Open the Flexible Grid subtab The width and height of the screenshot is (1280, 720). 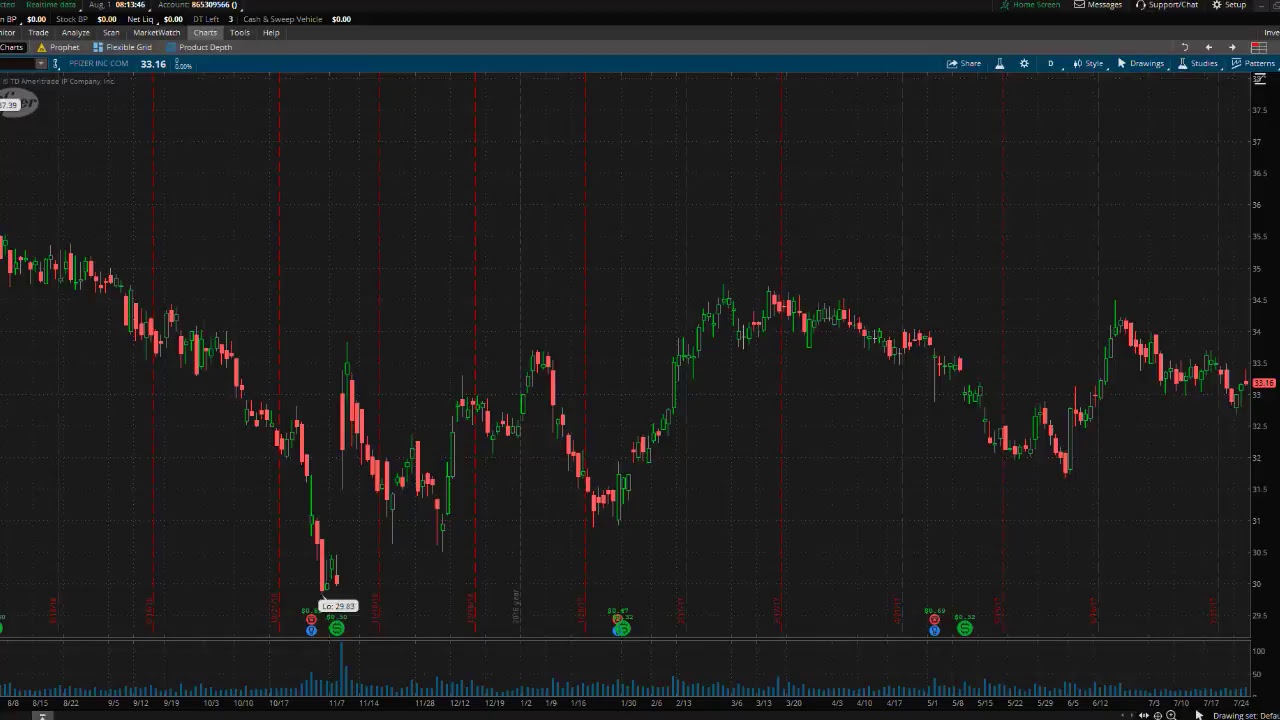coord(122,47)
